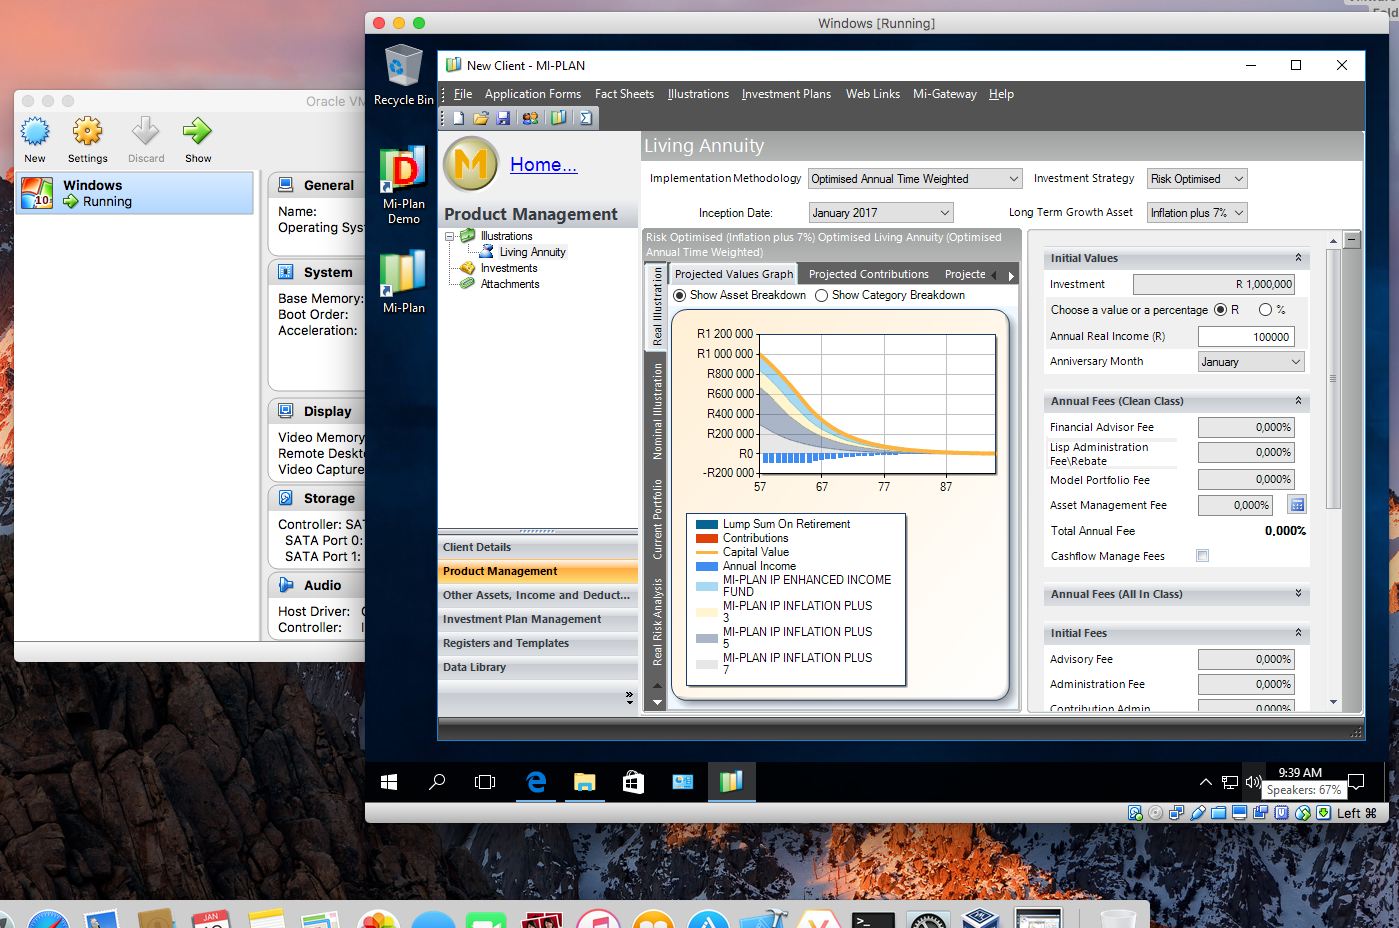The width and height of the screenshot is (1399, 928).
Task: Click VirtualBox USB status bar icon
Action: (x=1197, y=813)
